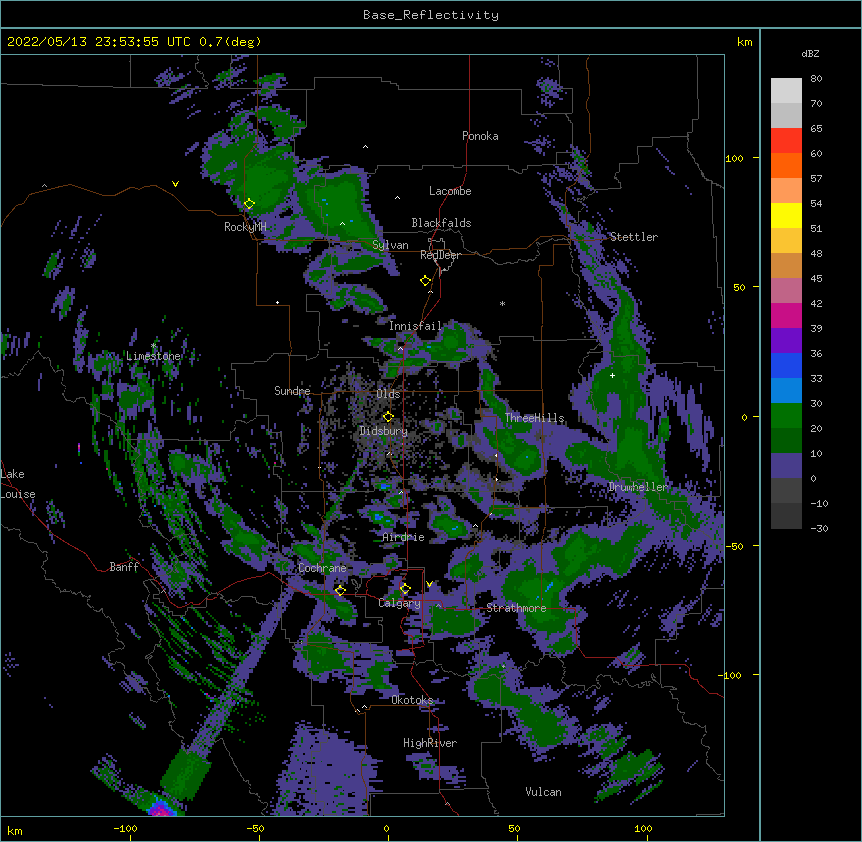The image size is (862, 842).
Task: Click the Lake Louise label
Action: (x=16, y=484)
